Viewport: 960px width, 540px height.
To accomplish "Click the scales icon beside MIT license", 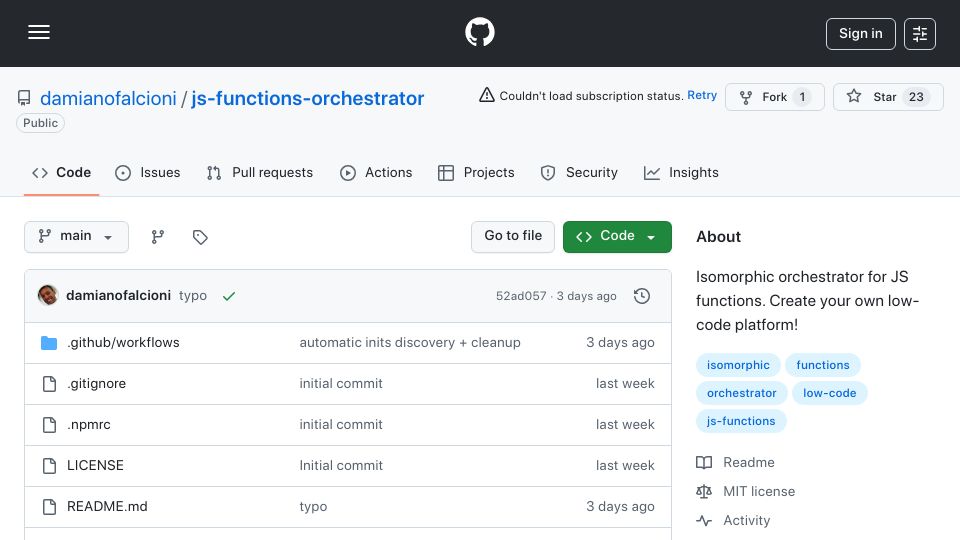I will pyautogui.click(x=704, y=491).
